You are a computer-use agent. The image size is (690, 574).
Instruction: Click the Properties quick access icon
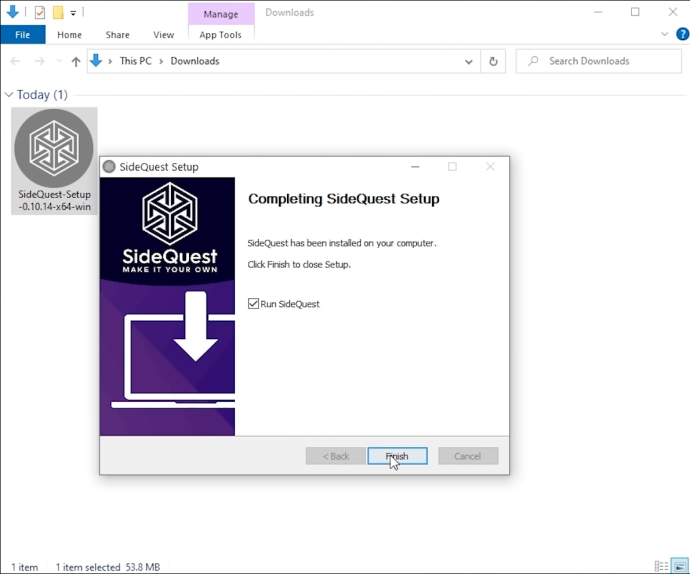[40, 12]
